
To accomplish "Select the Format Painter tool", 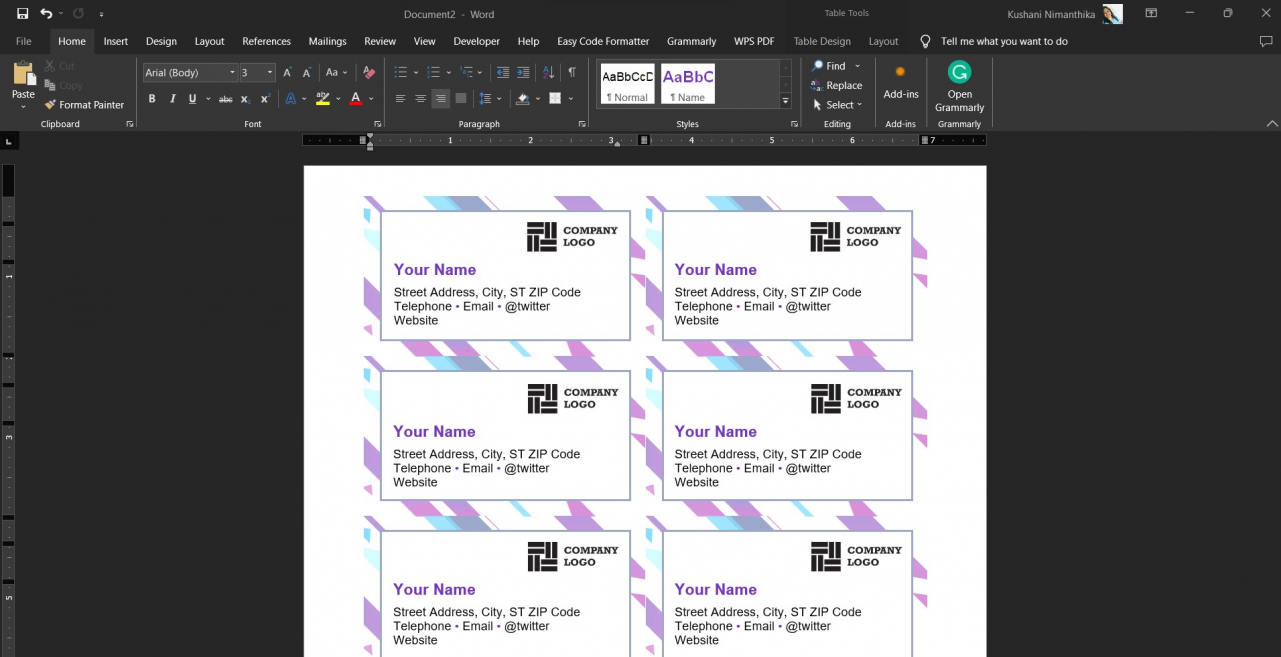I will [84, 104].
